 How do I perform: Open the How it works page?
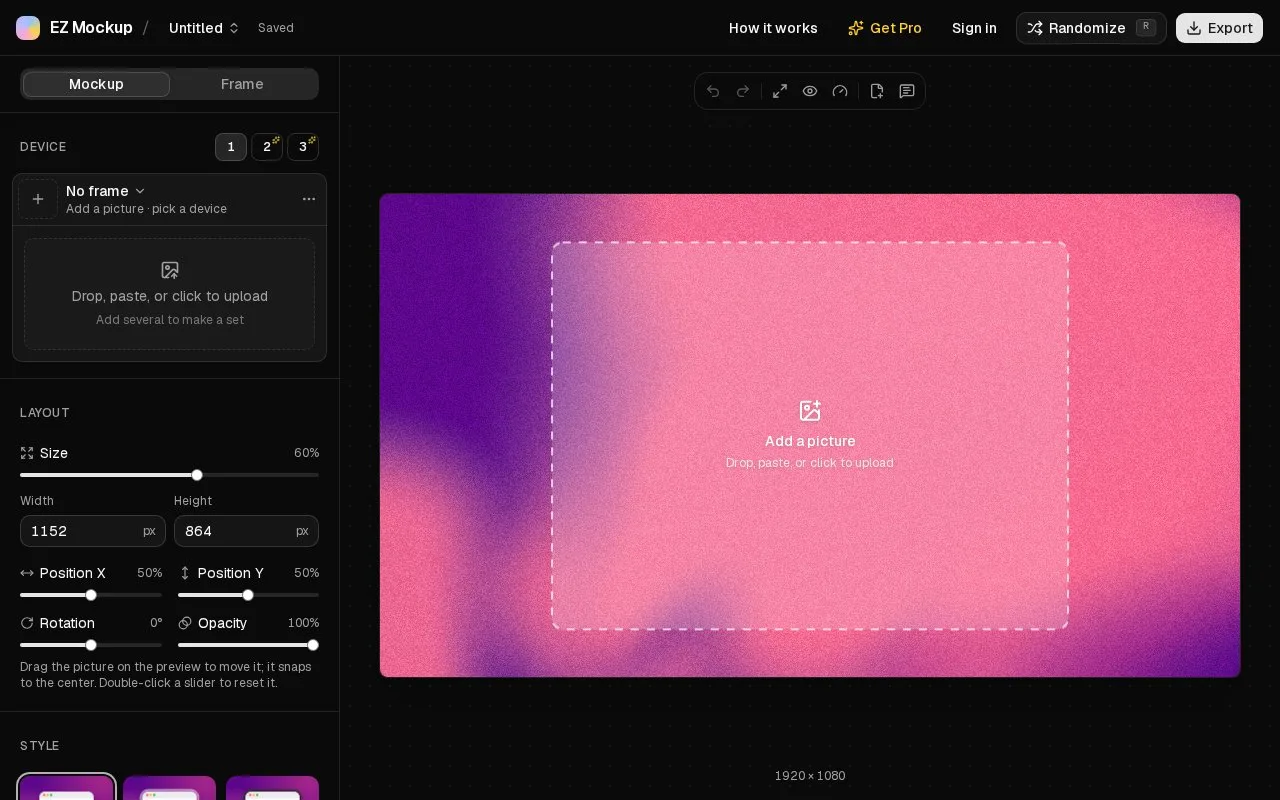click(x=773, y=28)
